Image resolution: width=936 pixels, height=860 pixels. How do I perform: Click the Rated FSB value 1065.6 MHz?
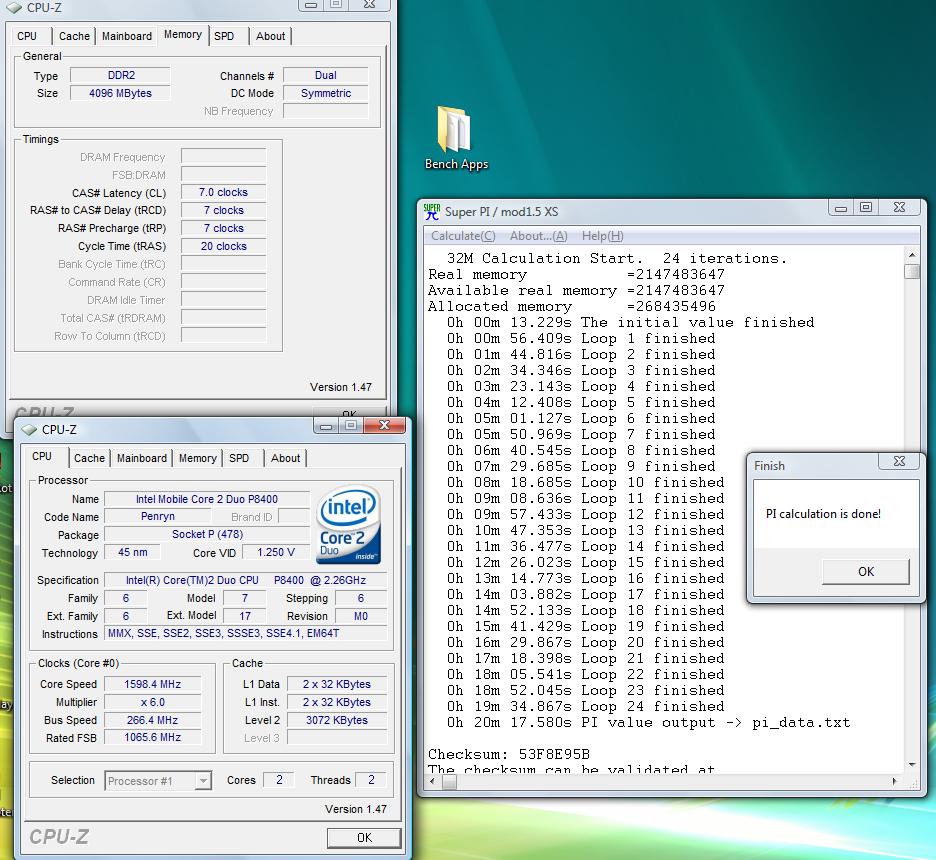click(152, 737)
